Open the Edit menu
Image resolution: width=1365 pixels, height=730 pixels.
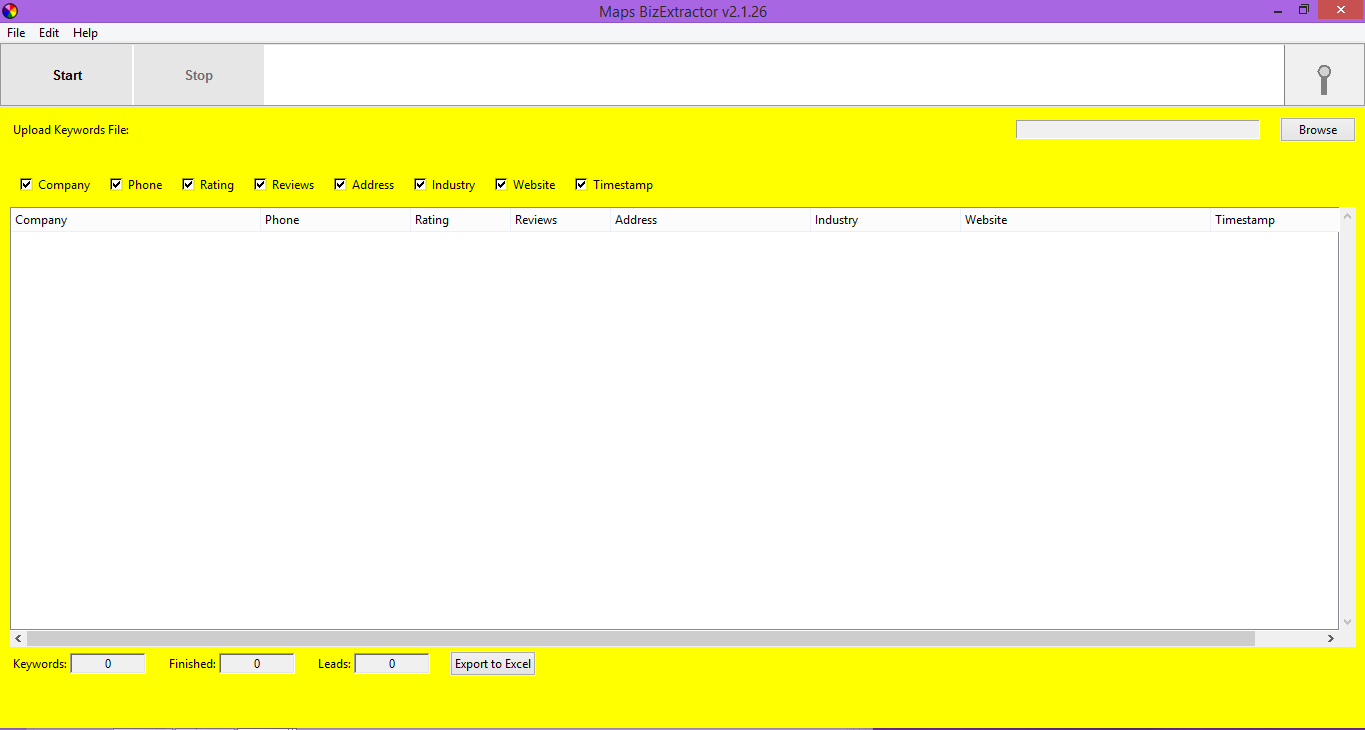pyautogui.click(x=49, y=33)
